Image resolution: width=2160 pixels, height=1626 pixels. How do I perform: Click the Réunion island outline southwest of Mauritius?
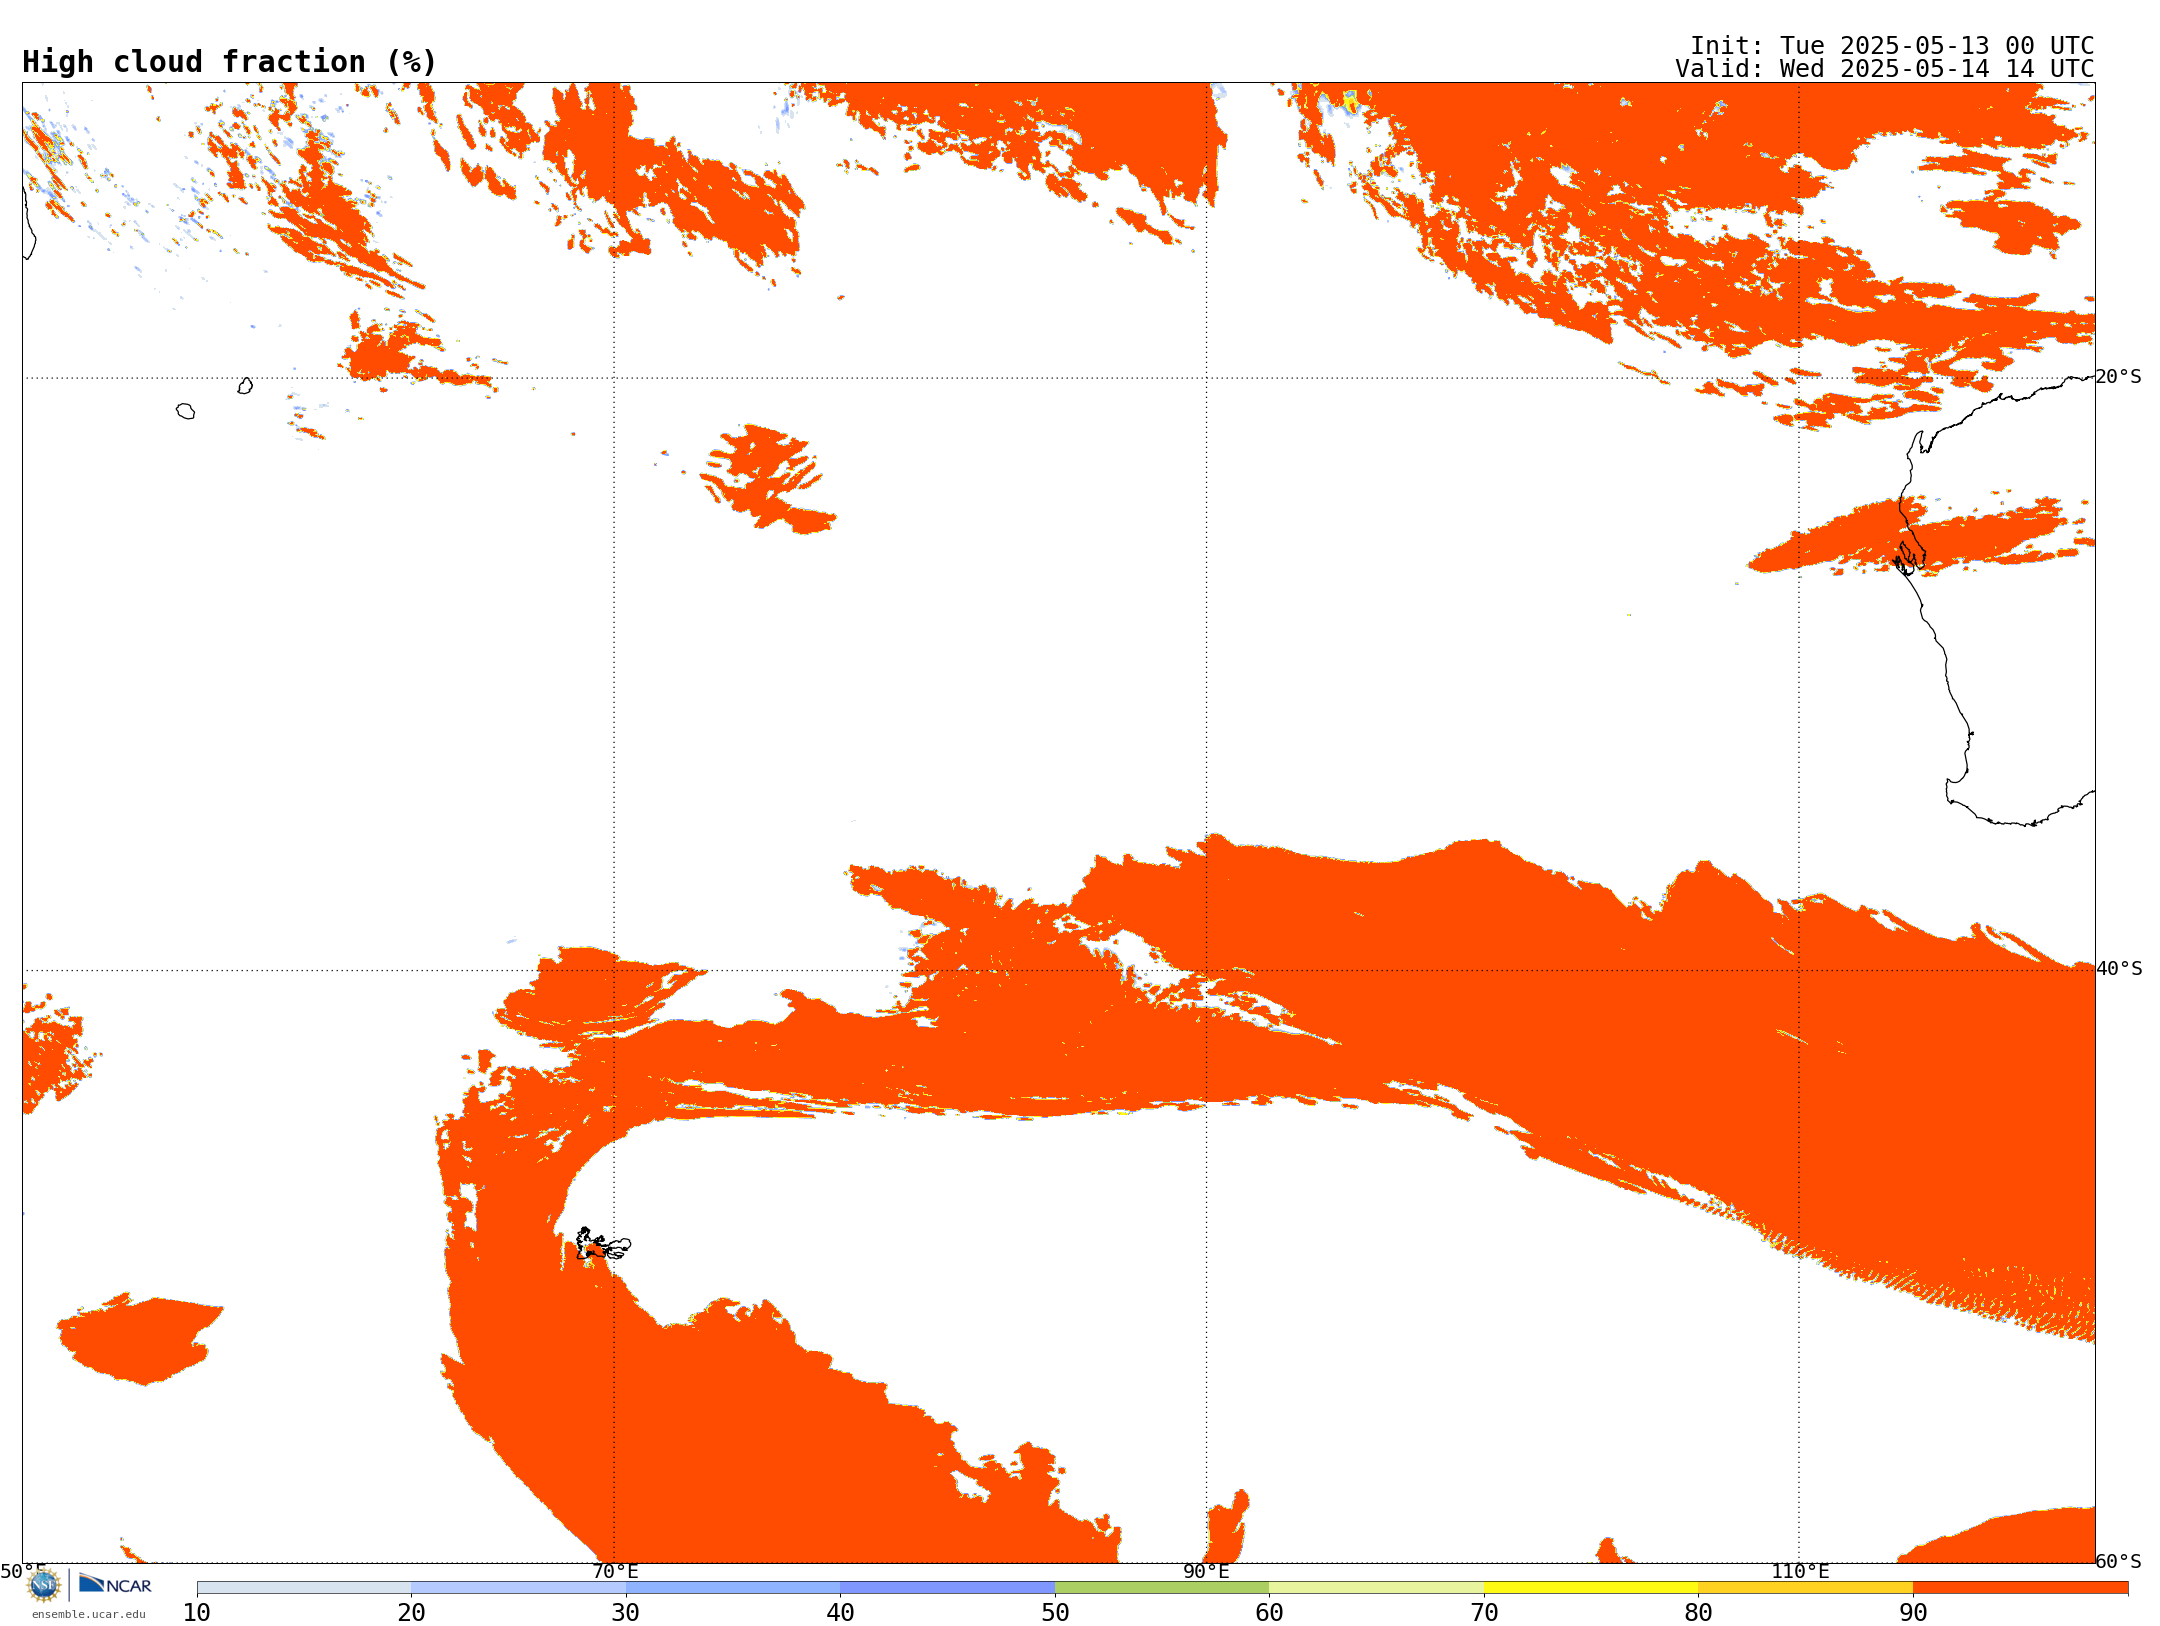point(186,411)
